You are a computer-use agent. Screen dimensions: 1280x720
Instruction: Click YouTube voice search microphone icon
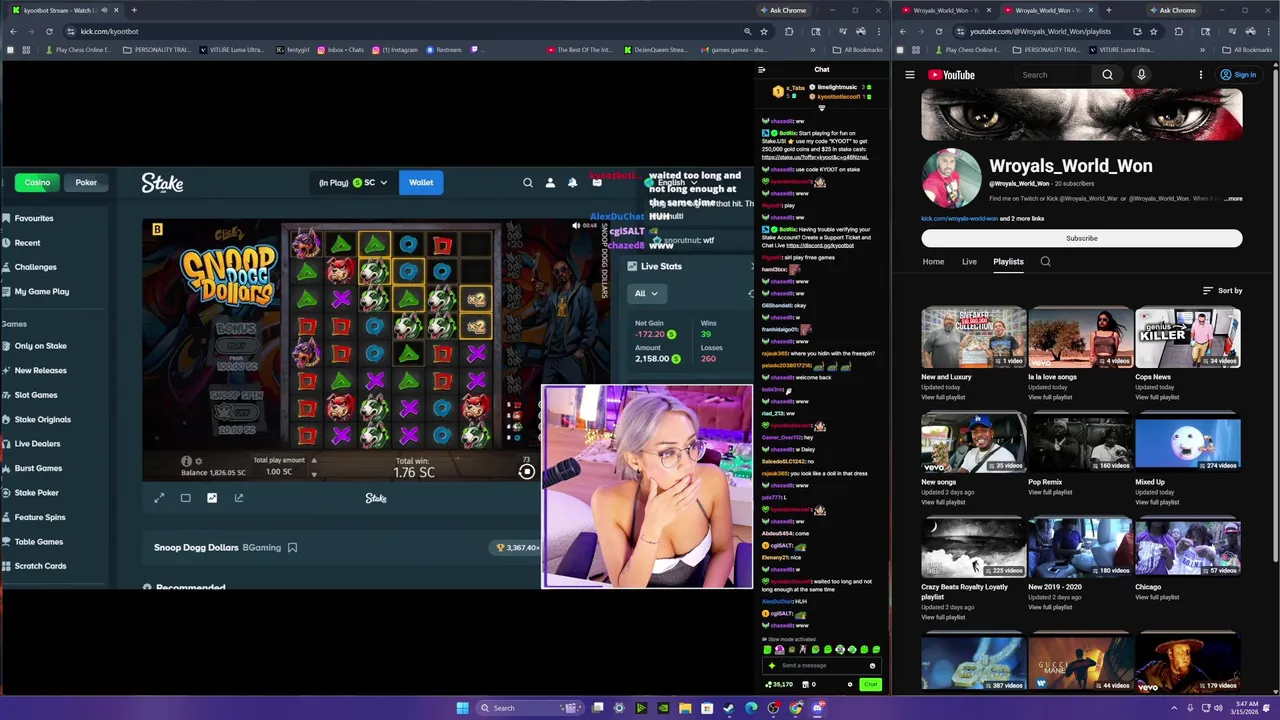[x=1141, y=75]
